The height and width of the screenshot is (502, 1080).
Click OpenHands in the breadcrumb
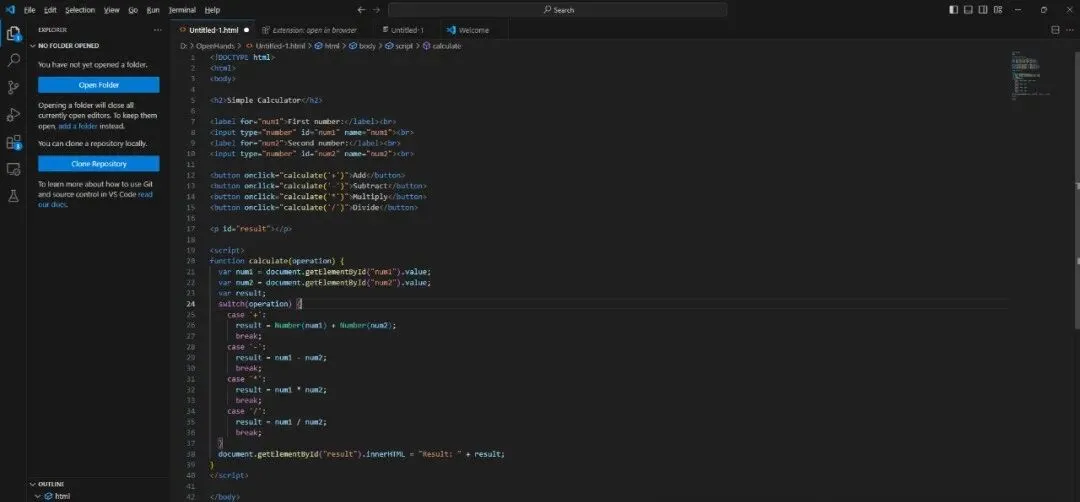[215, 46]
